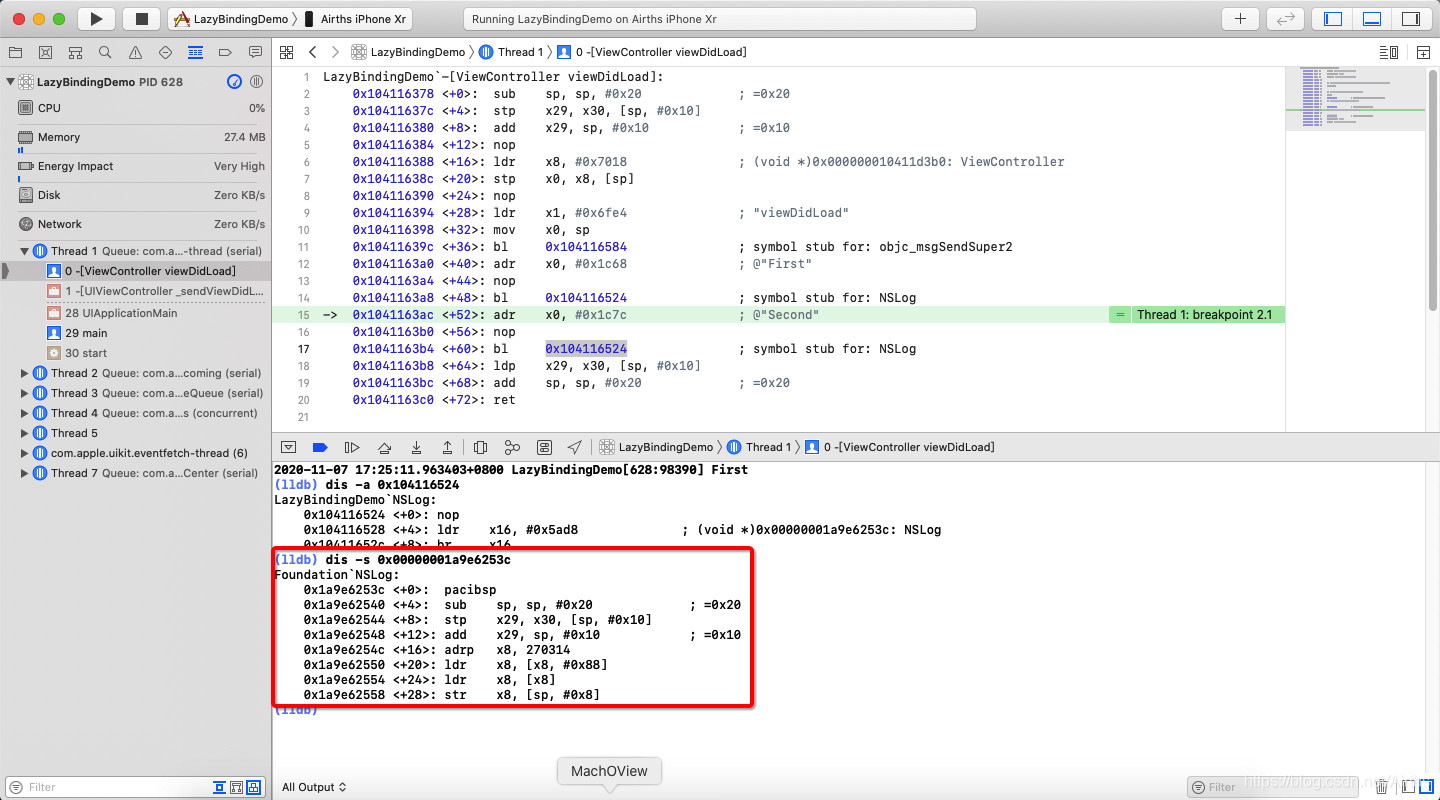Toggle show only threads with debug symbols

click(237, 787)
